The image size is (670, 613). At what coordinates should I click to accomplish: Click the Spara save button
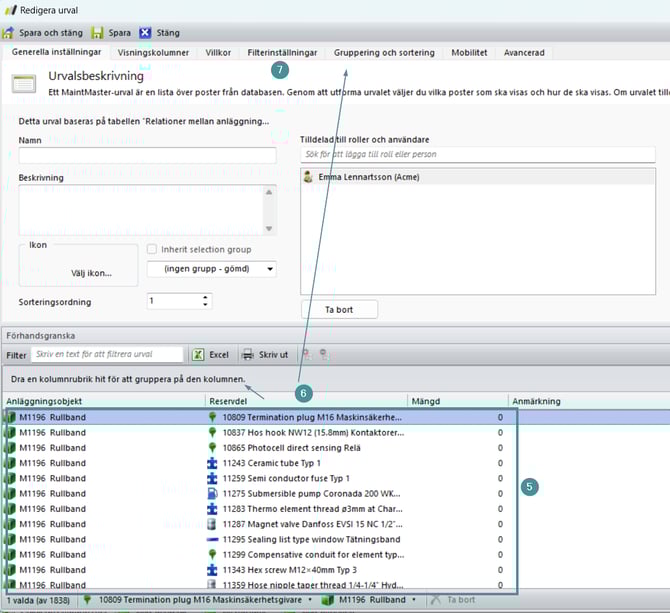(x=111, y=33)
